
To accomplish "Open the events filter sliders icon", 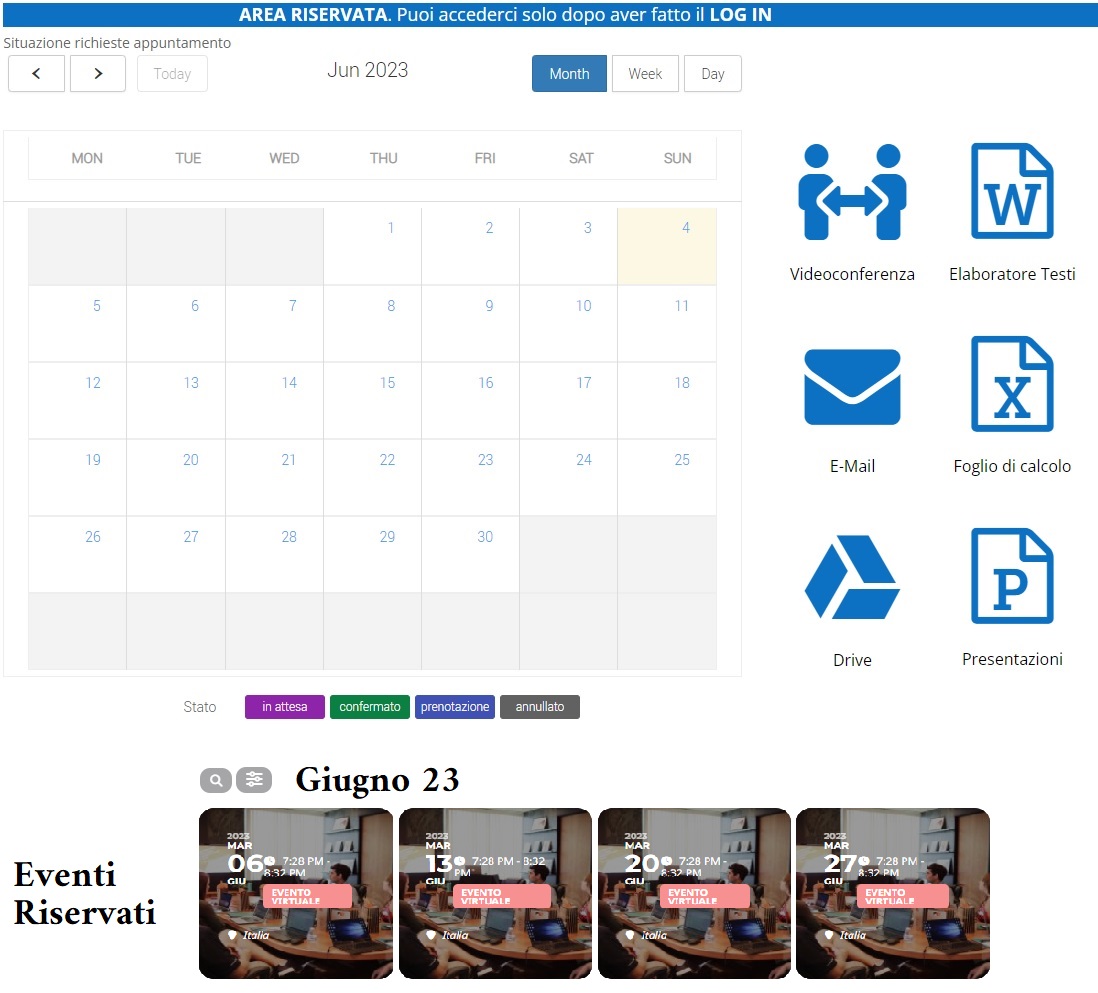I will coord(254,780).
